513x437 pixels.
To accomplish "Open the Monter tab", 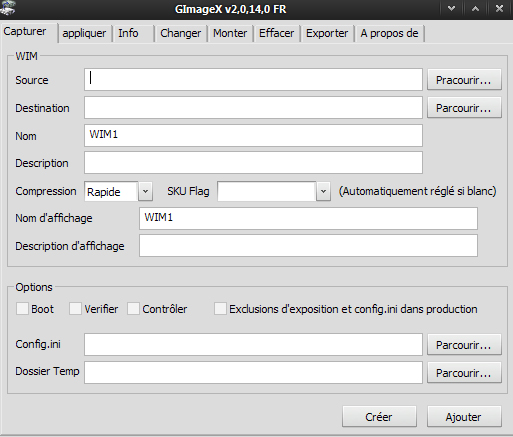I will (x=230, y=33).
